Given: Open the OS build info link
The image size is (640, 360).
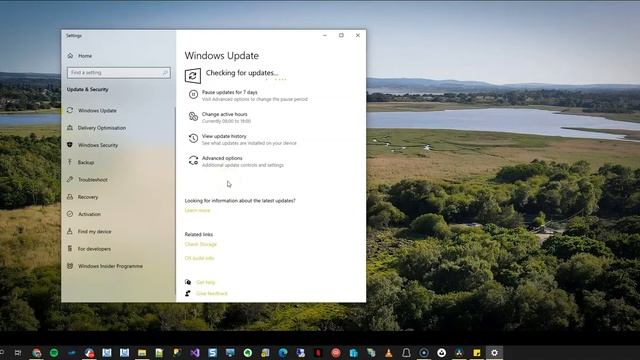Looking at the screenshot, I should pos(200,258).
